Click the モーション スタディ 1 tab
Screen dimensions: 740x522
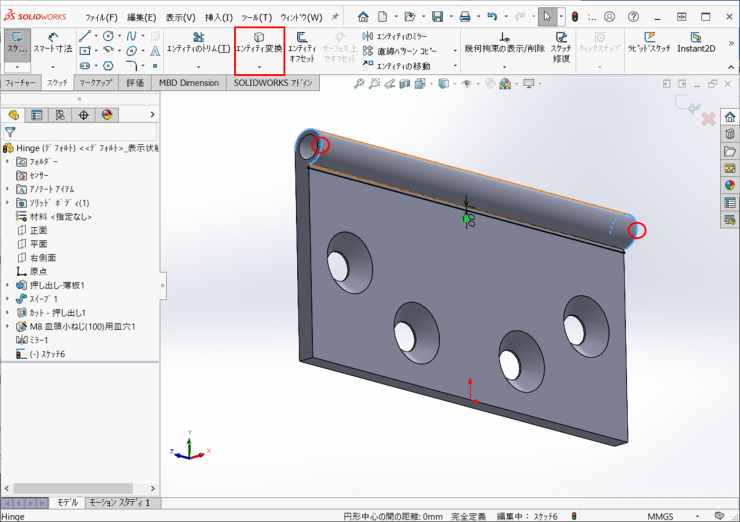coord(119,503)
